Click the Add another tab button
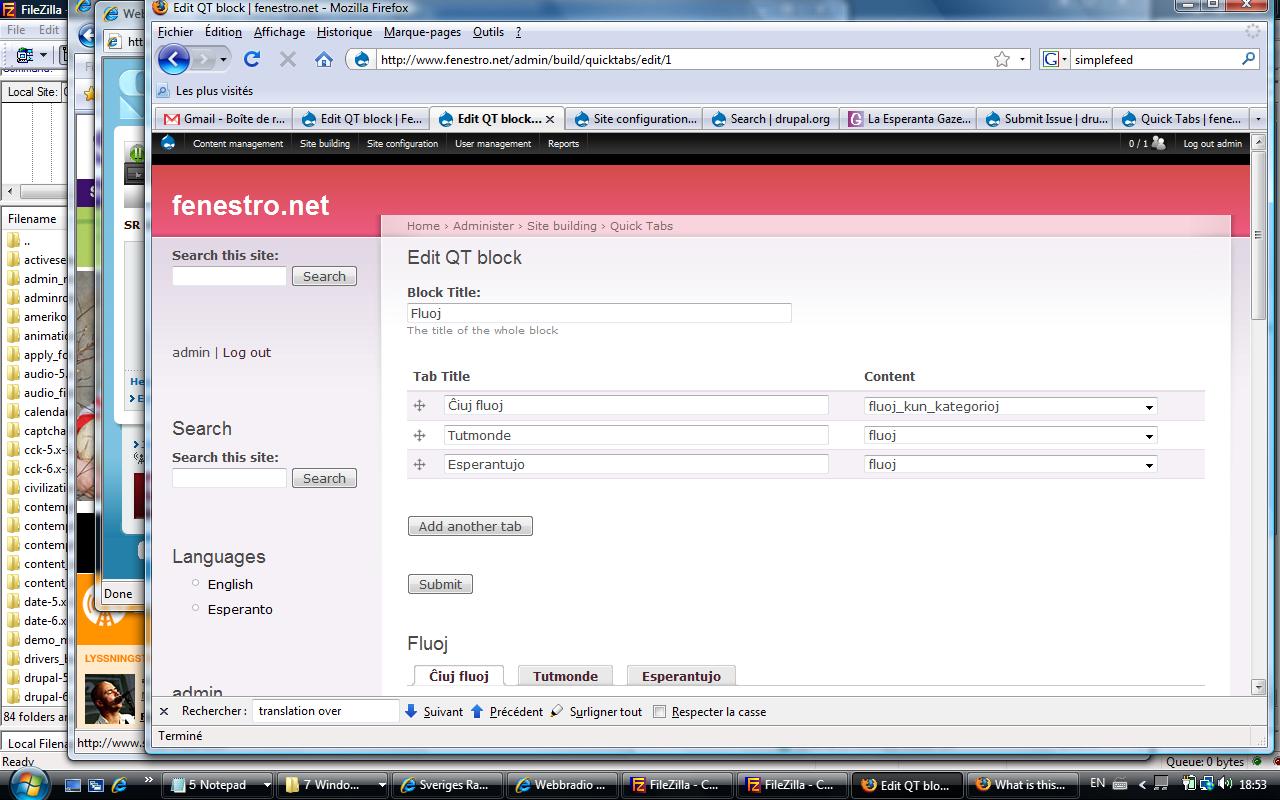The image size is (1280, 800). click(470, 526)
